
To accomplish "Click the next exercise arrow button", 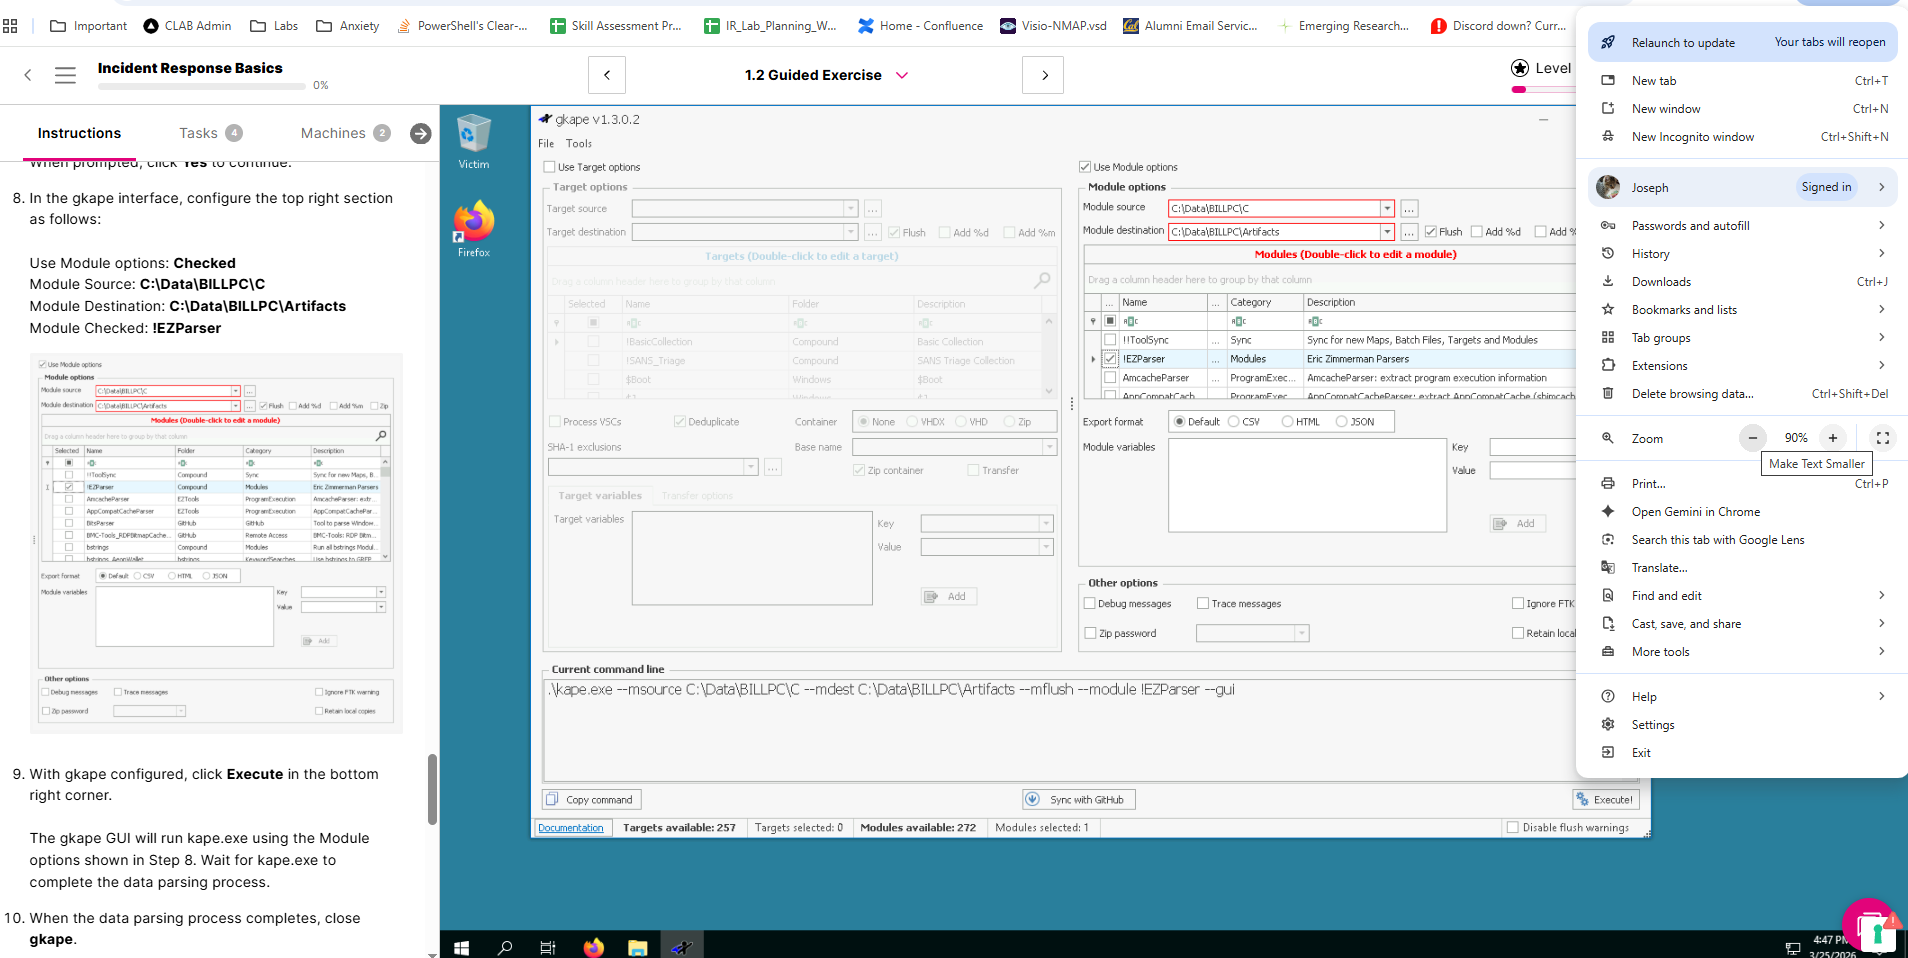I will (1043, 75).
